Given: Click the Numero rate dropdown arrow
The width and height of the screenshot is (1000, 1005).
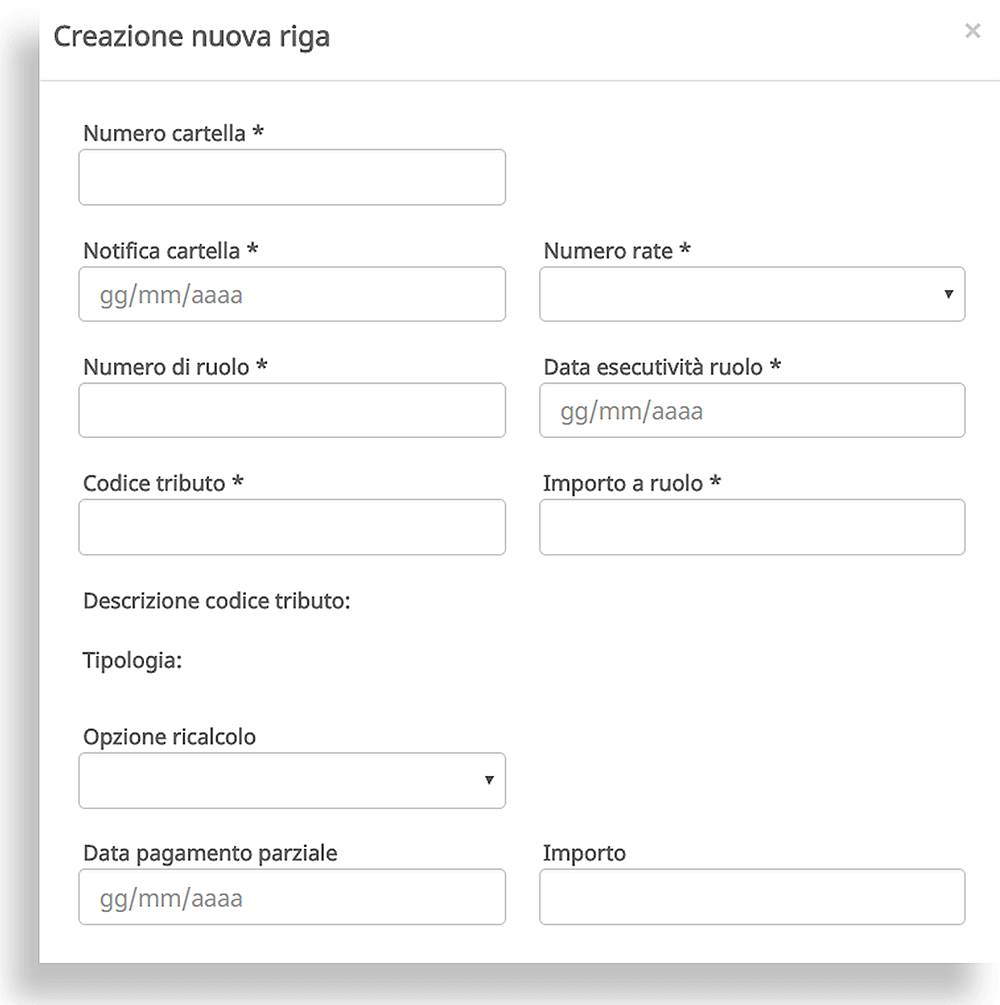Looking at the screenshot, I should [948, 294].
